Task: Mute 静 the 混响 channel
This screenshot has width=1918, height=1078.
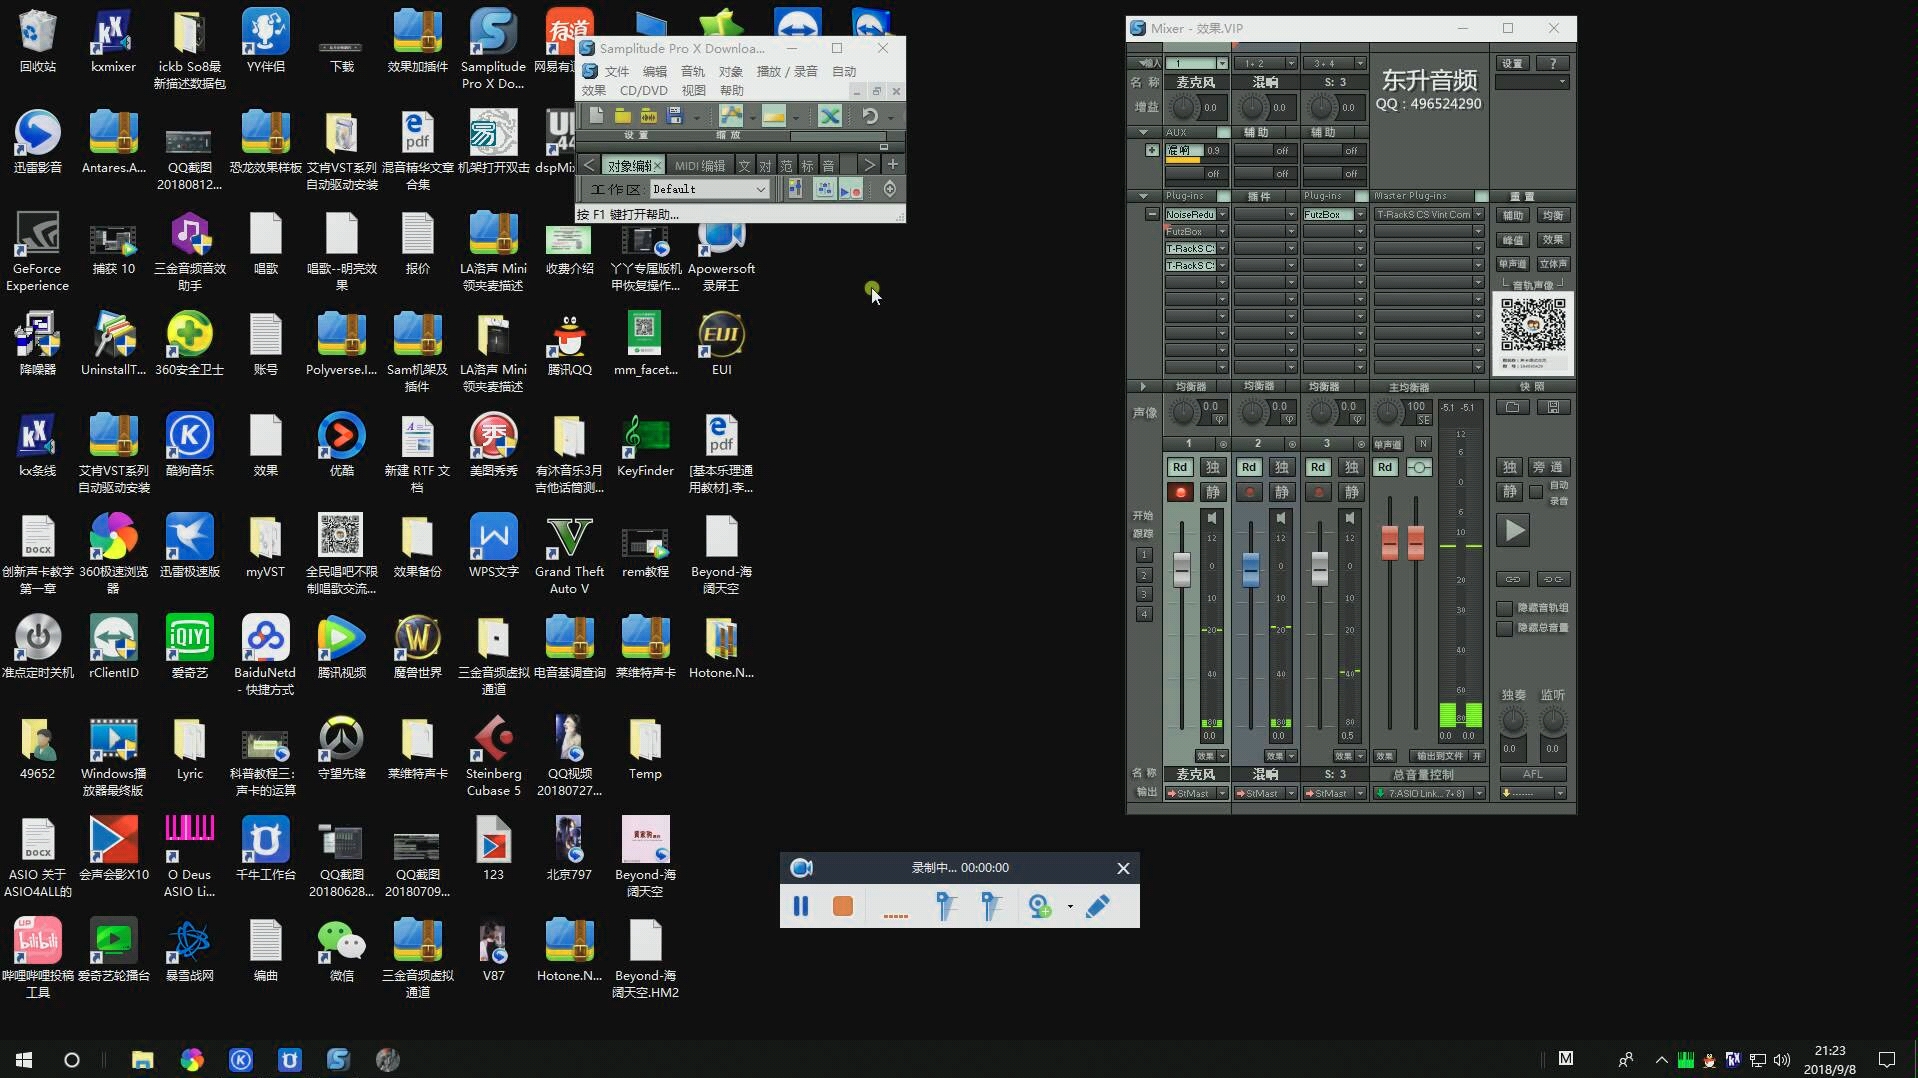Action: (1281, 492)
